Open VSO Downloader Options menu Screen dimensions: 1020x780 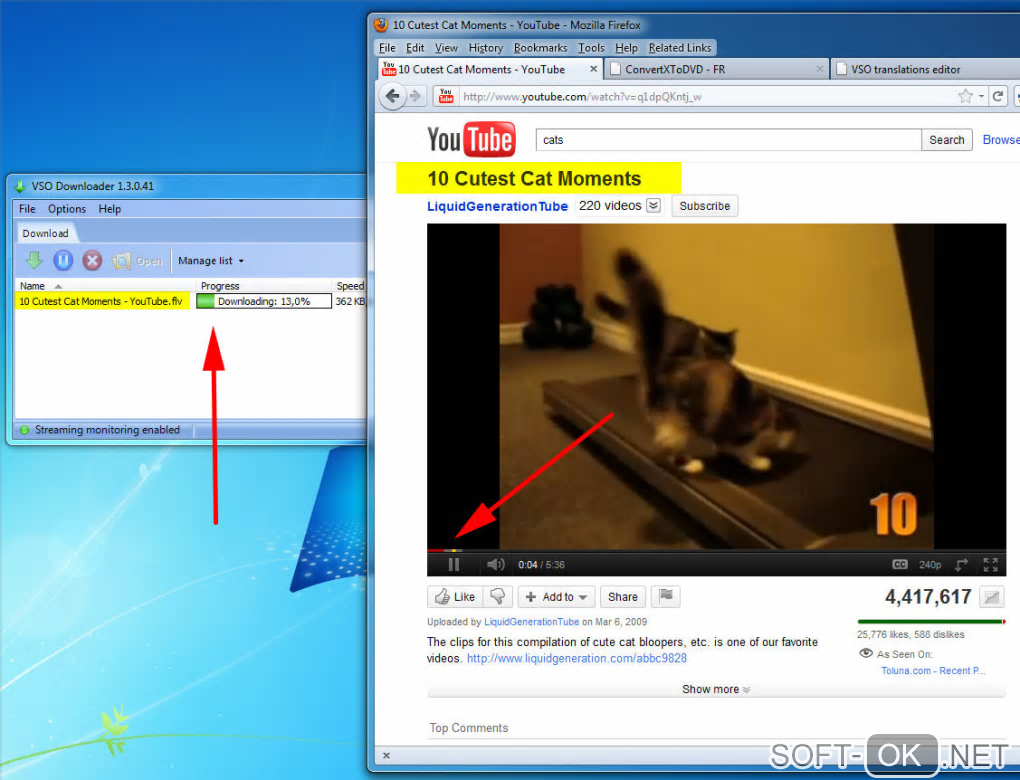pyautogui.click(x=67, y=209)
